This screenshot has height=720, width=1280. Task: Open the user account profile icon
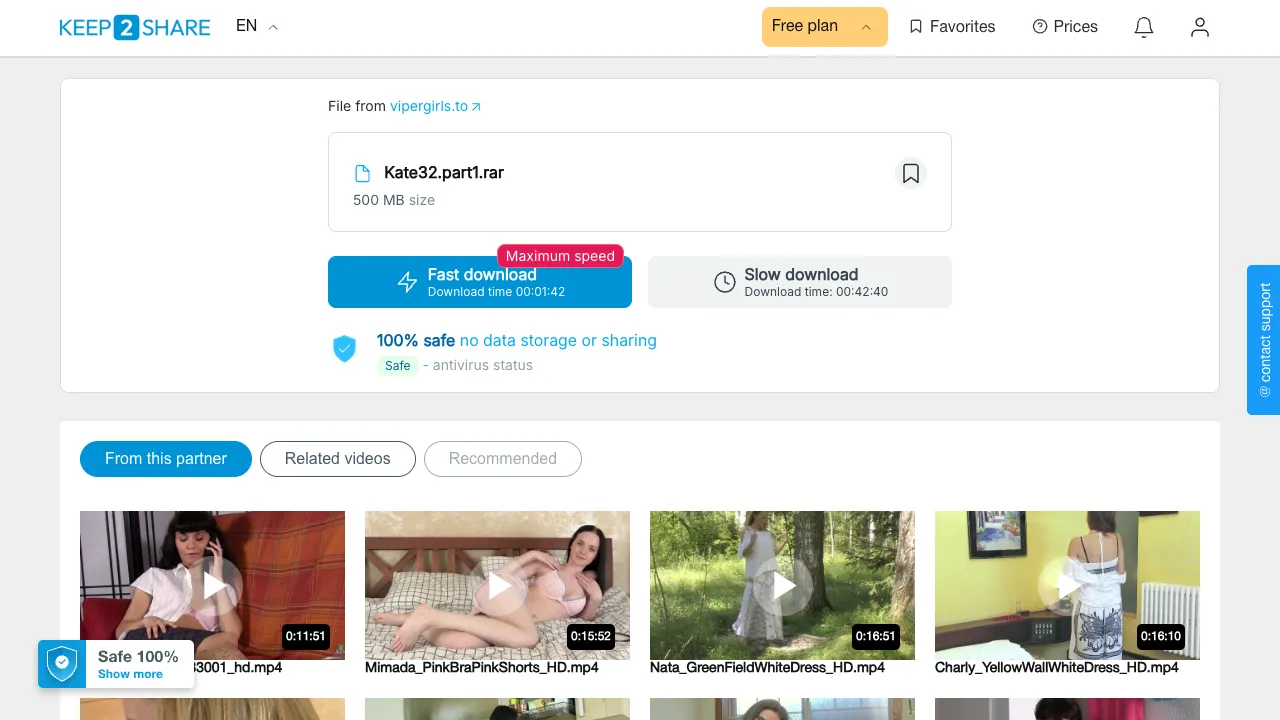tap(1200, 27)
